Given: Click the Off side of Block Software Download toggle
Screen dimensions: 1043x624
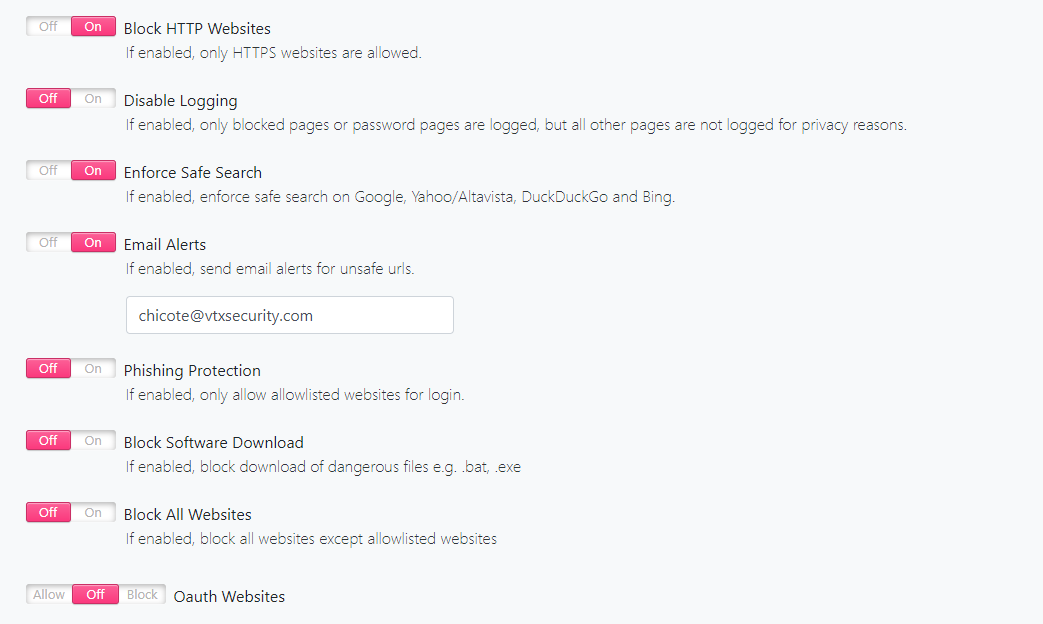Looking at the screenshot, I should 47,440.
